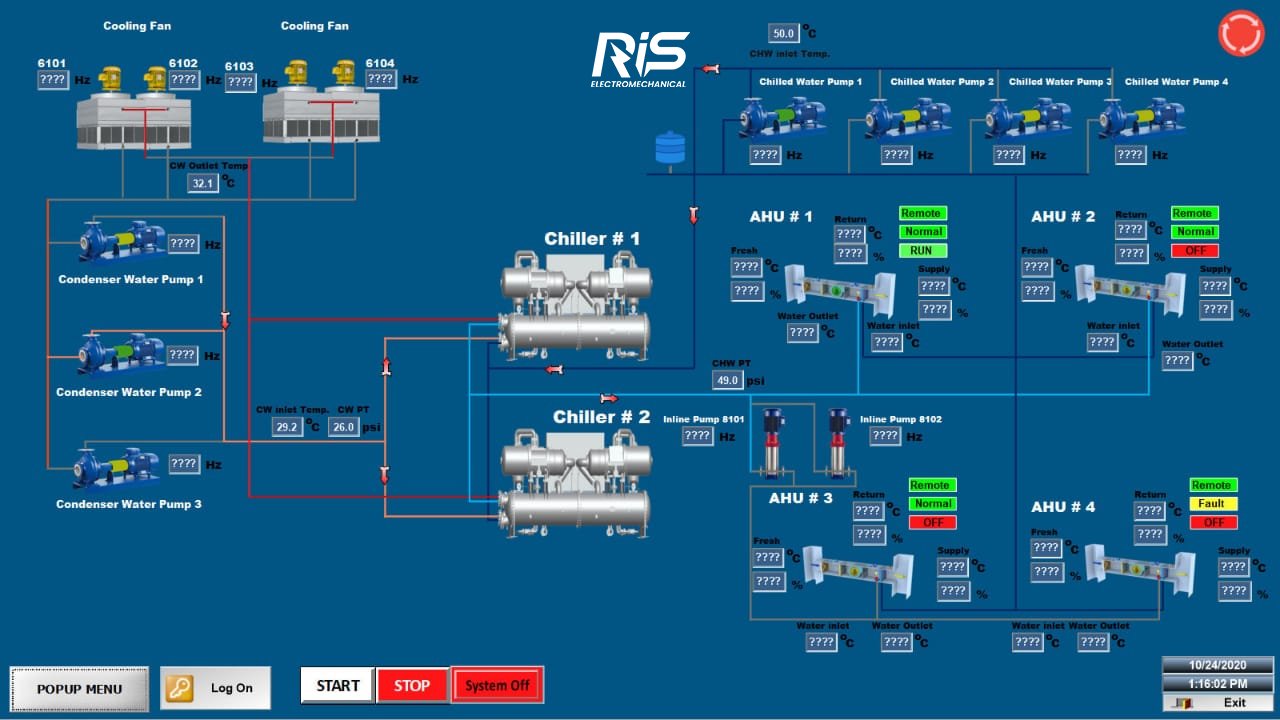The image size is (1280, 720).
Task: Click the blue expansion tank icon
Action: (669, 148)
